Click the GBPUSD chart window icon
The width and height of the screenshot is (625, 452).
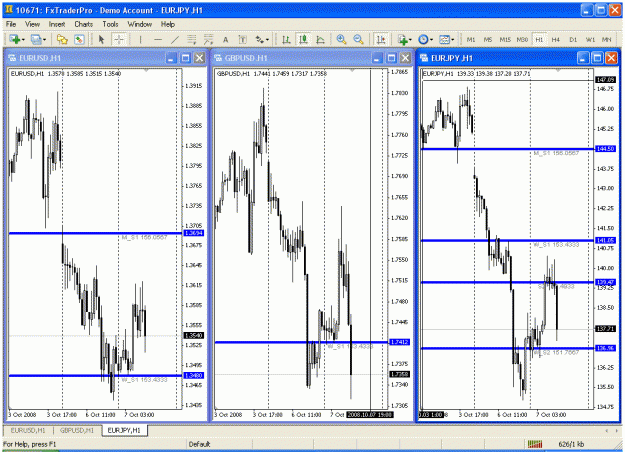218,58
